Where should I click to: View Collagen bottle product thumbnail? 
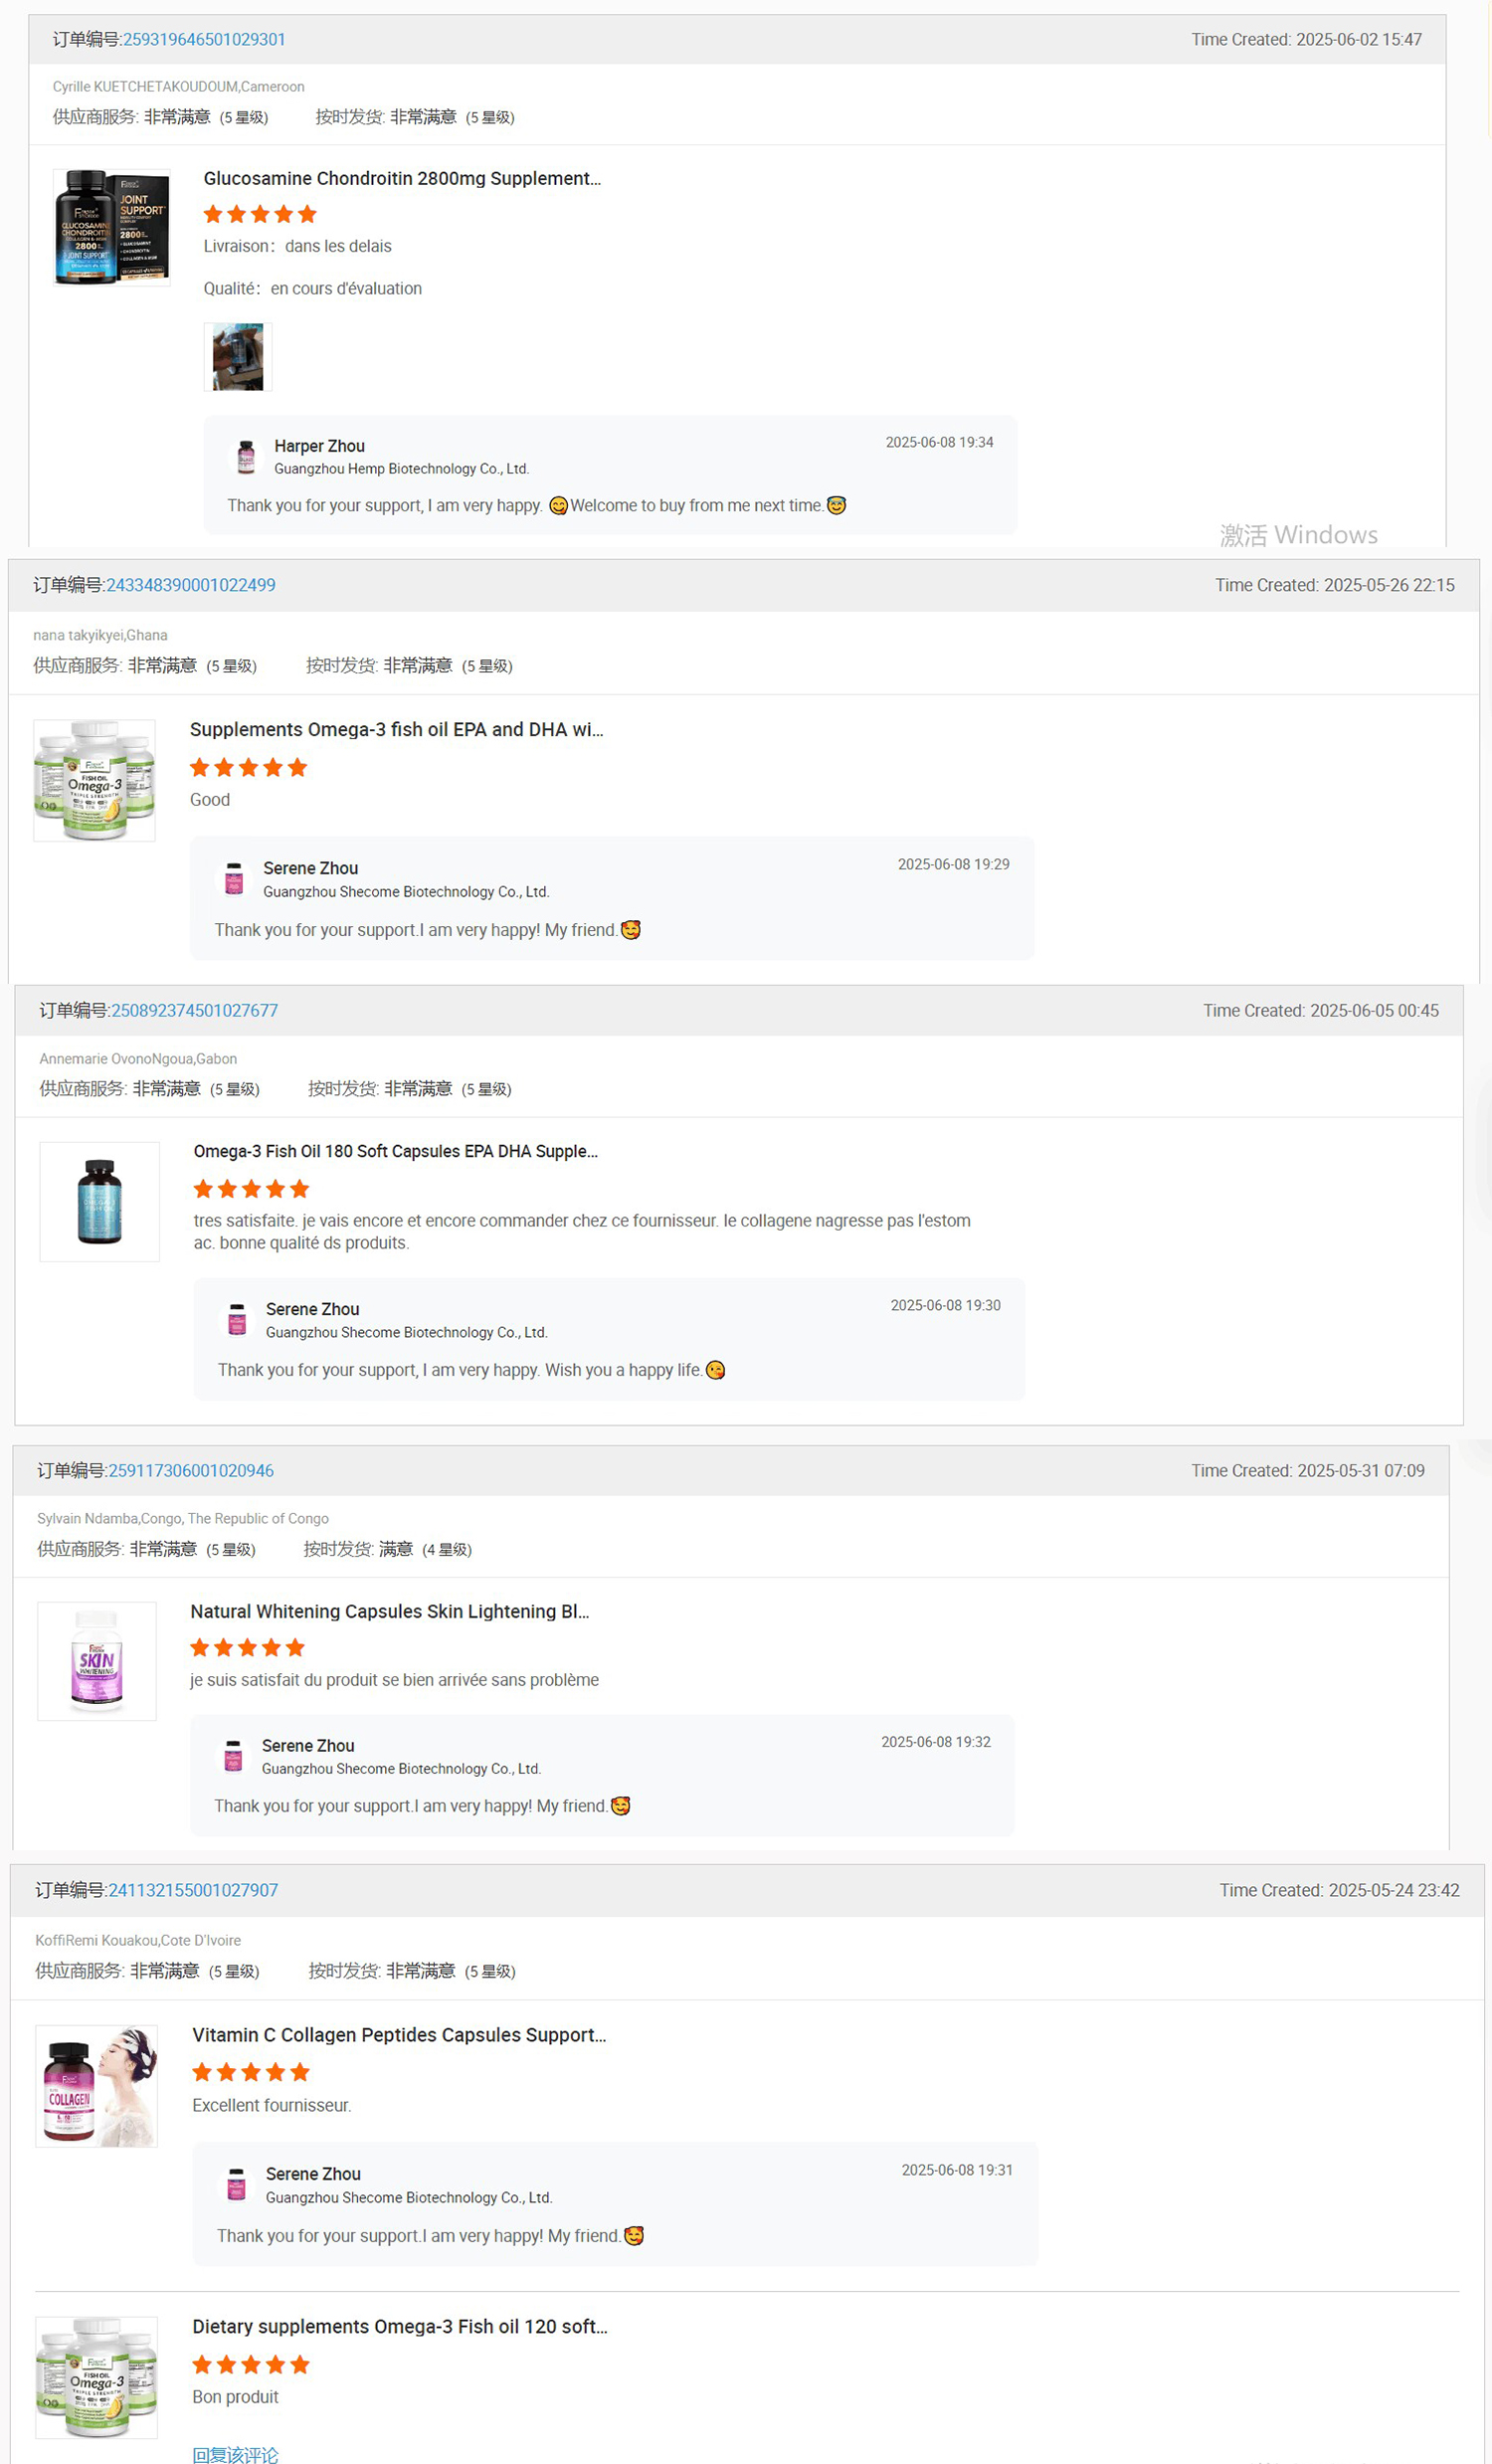96,2084
